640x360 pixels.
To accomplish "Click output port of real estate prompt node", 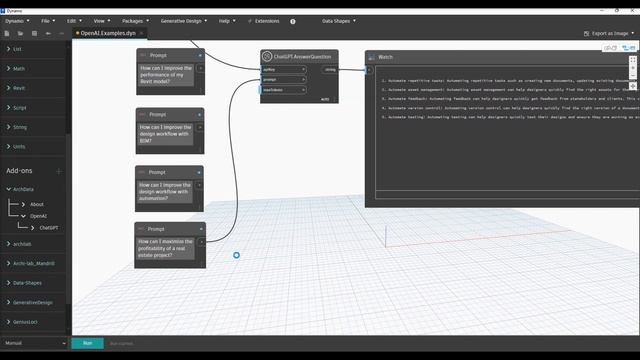I will pos(201,242).
